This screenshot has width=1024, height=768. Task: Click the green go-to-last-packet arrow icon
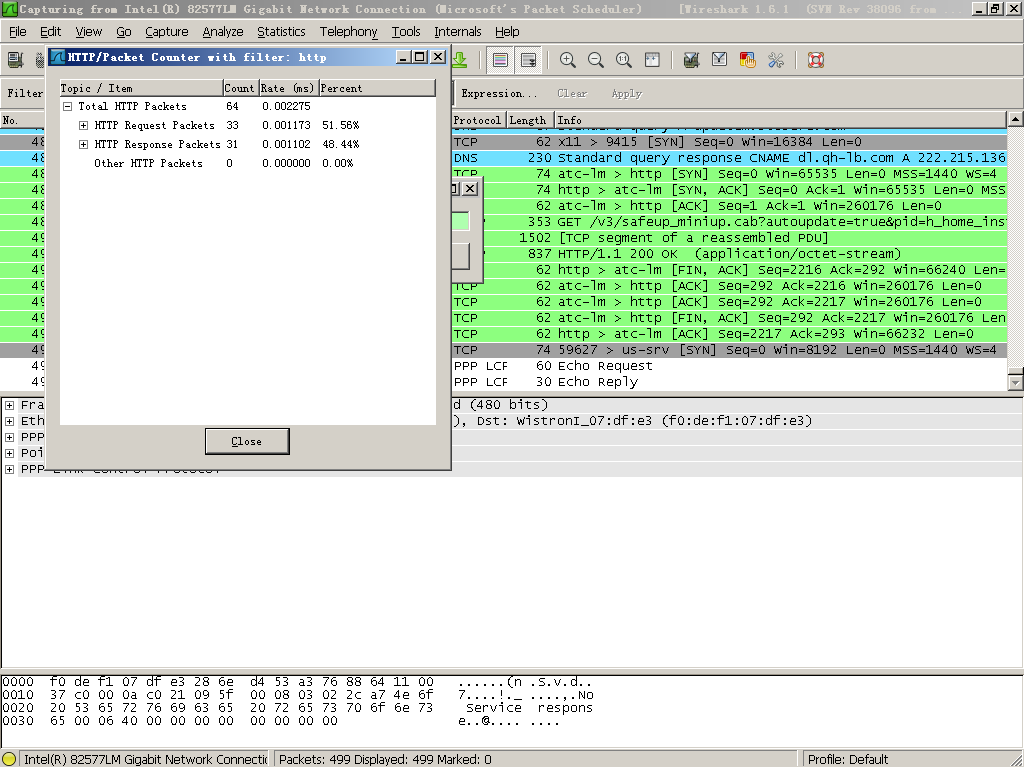click(460, 60)
